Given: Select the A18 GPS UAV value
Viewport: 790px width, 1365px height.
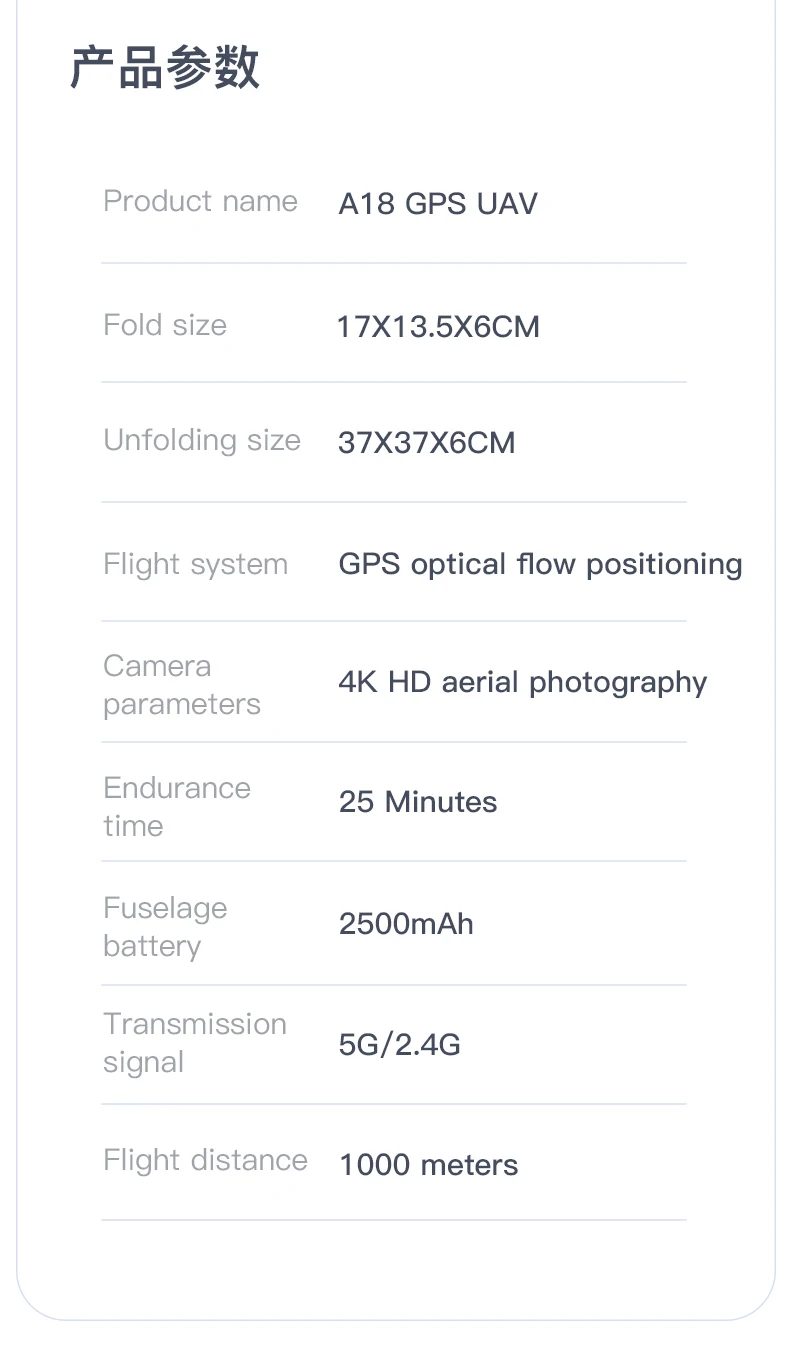Looking at the screenshot, I should tap(438, 204).
